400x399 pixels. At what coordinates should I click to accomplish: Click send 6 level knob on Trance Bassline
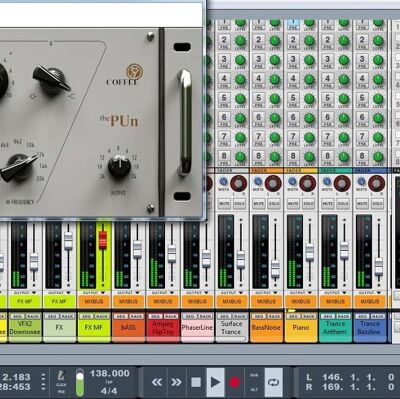(378, 118)
